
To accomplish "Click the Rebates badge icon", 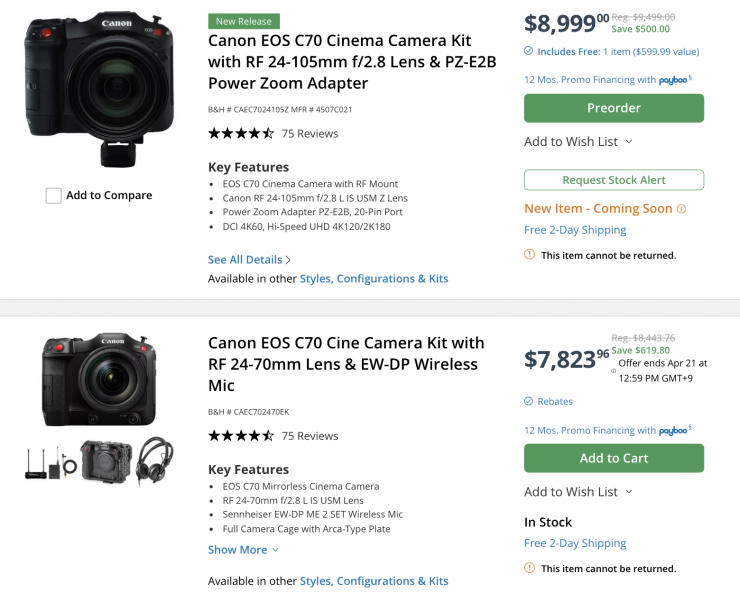I will coord(528,401).
